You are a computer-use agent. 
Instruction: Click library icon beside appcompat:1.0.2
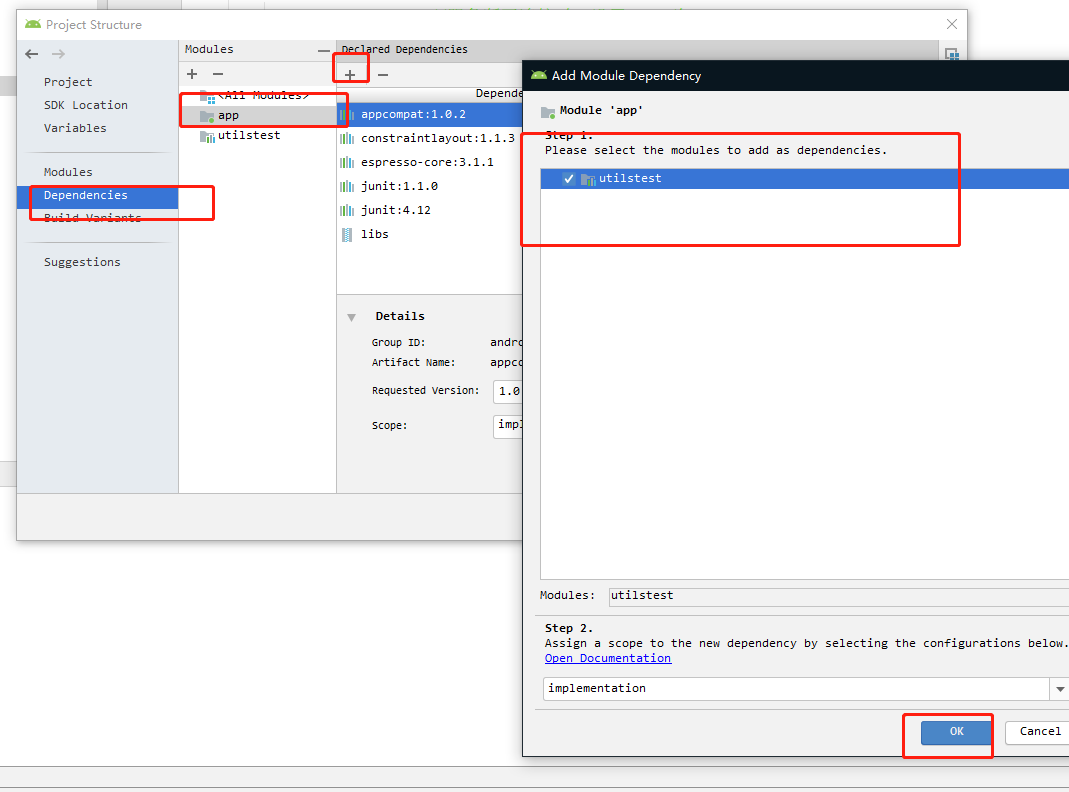click(x=347, y=115)
